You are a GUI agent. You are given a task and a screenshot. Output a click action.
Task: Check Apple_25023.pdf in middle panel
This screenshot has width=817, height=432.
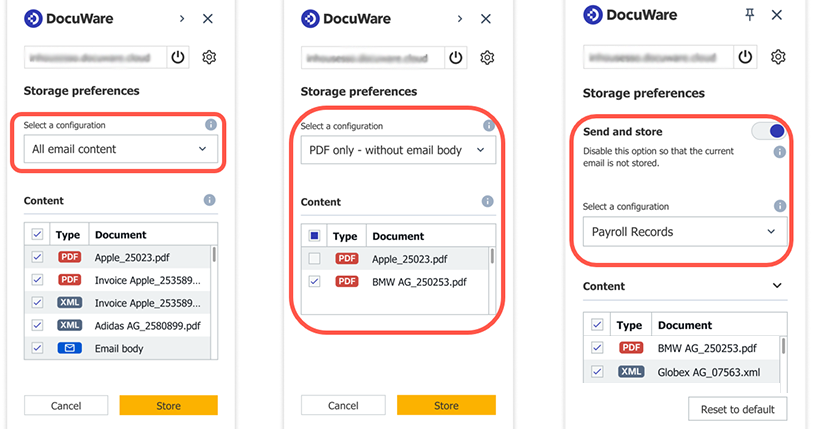(314, 258)
